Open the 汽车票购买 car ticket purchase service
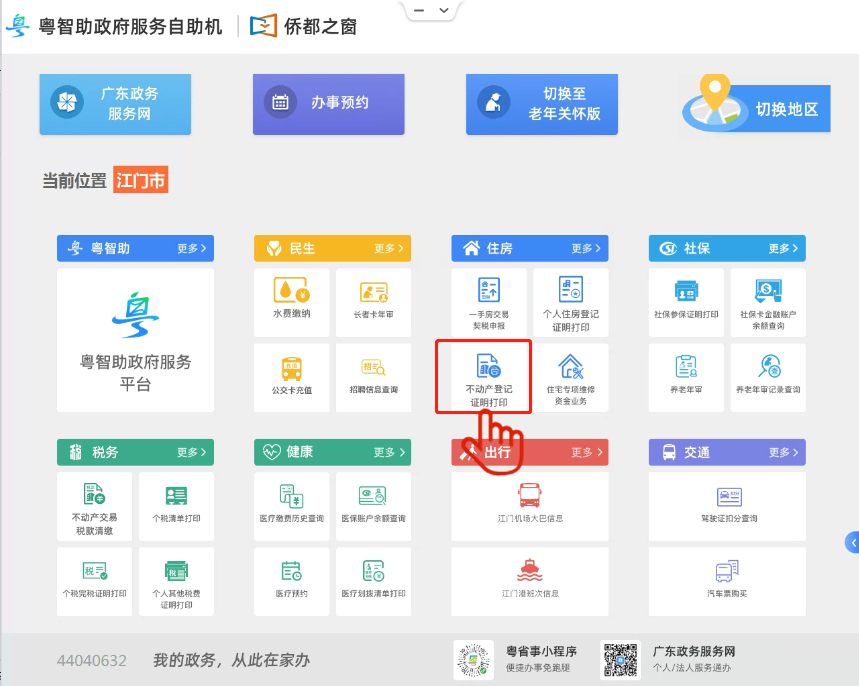 click(x=726, y=581)
